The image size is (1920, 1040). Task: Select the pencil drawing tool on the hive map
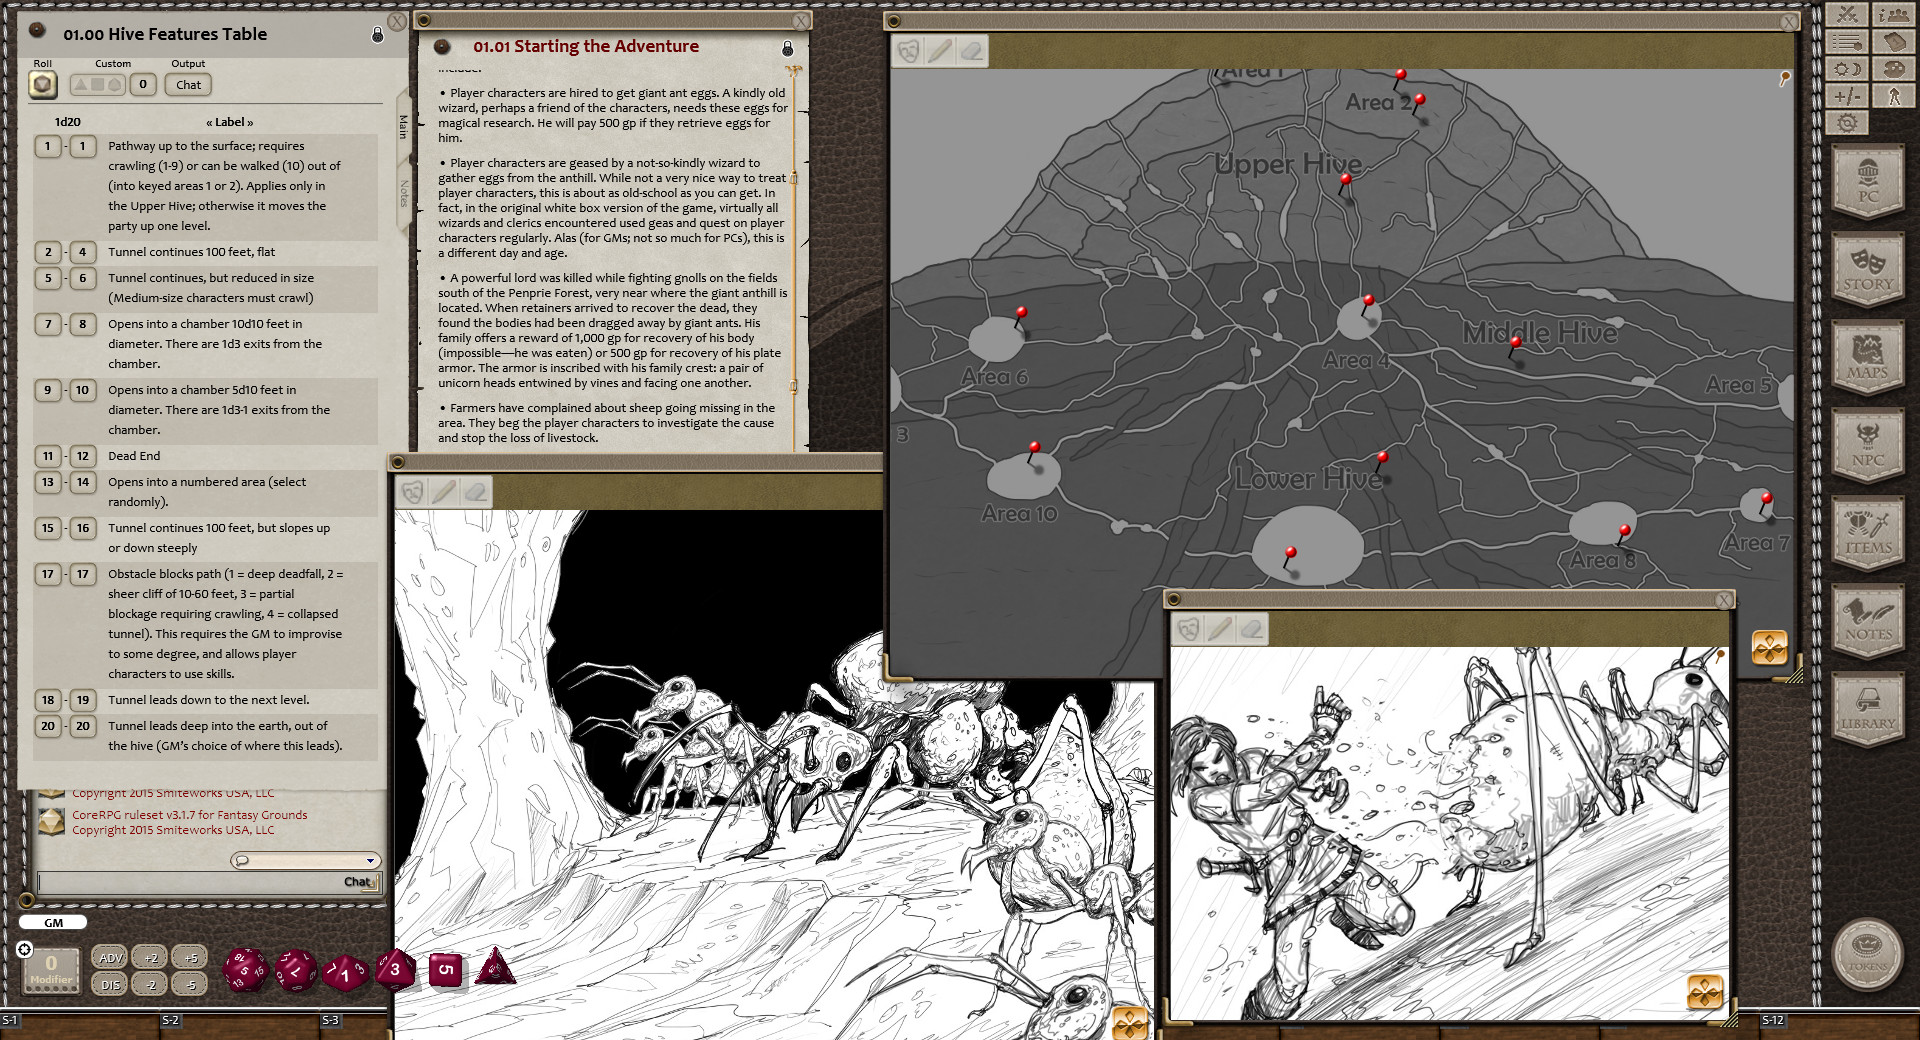tap(938, 53)
